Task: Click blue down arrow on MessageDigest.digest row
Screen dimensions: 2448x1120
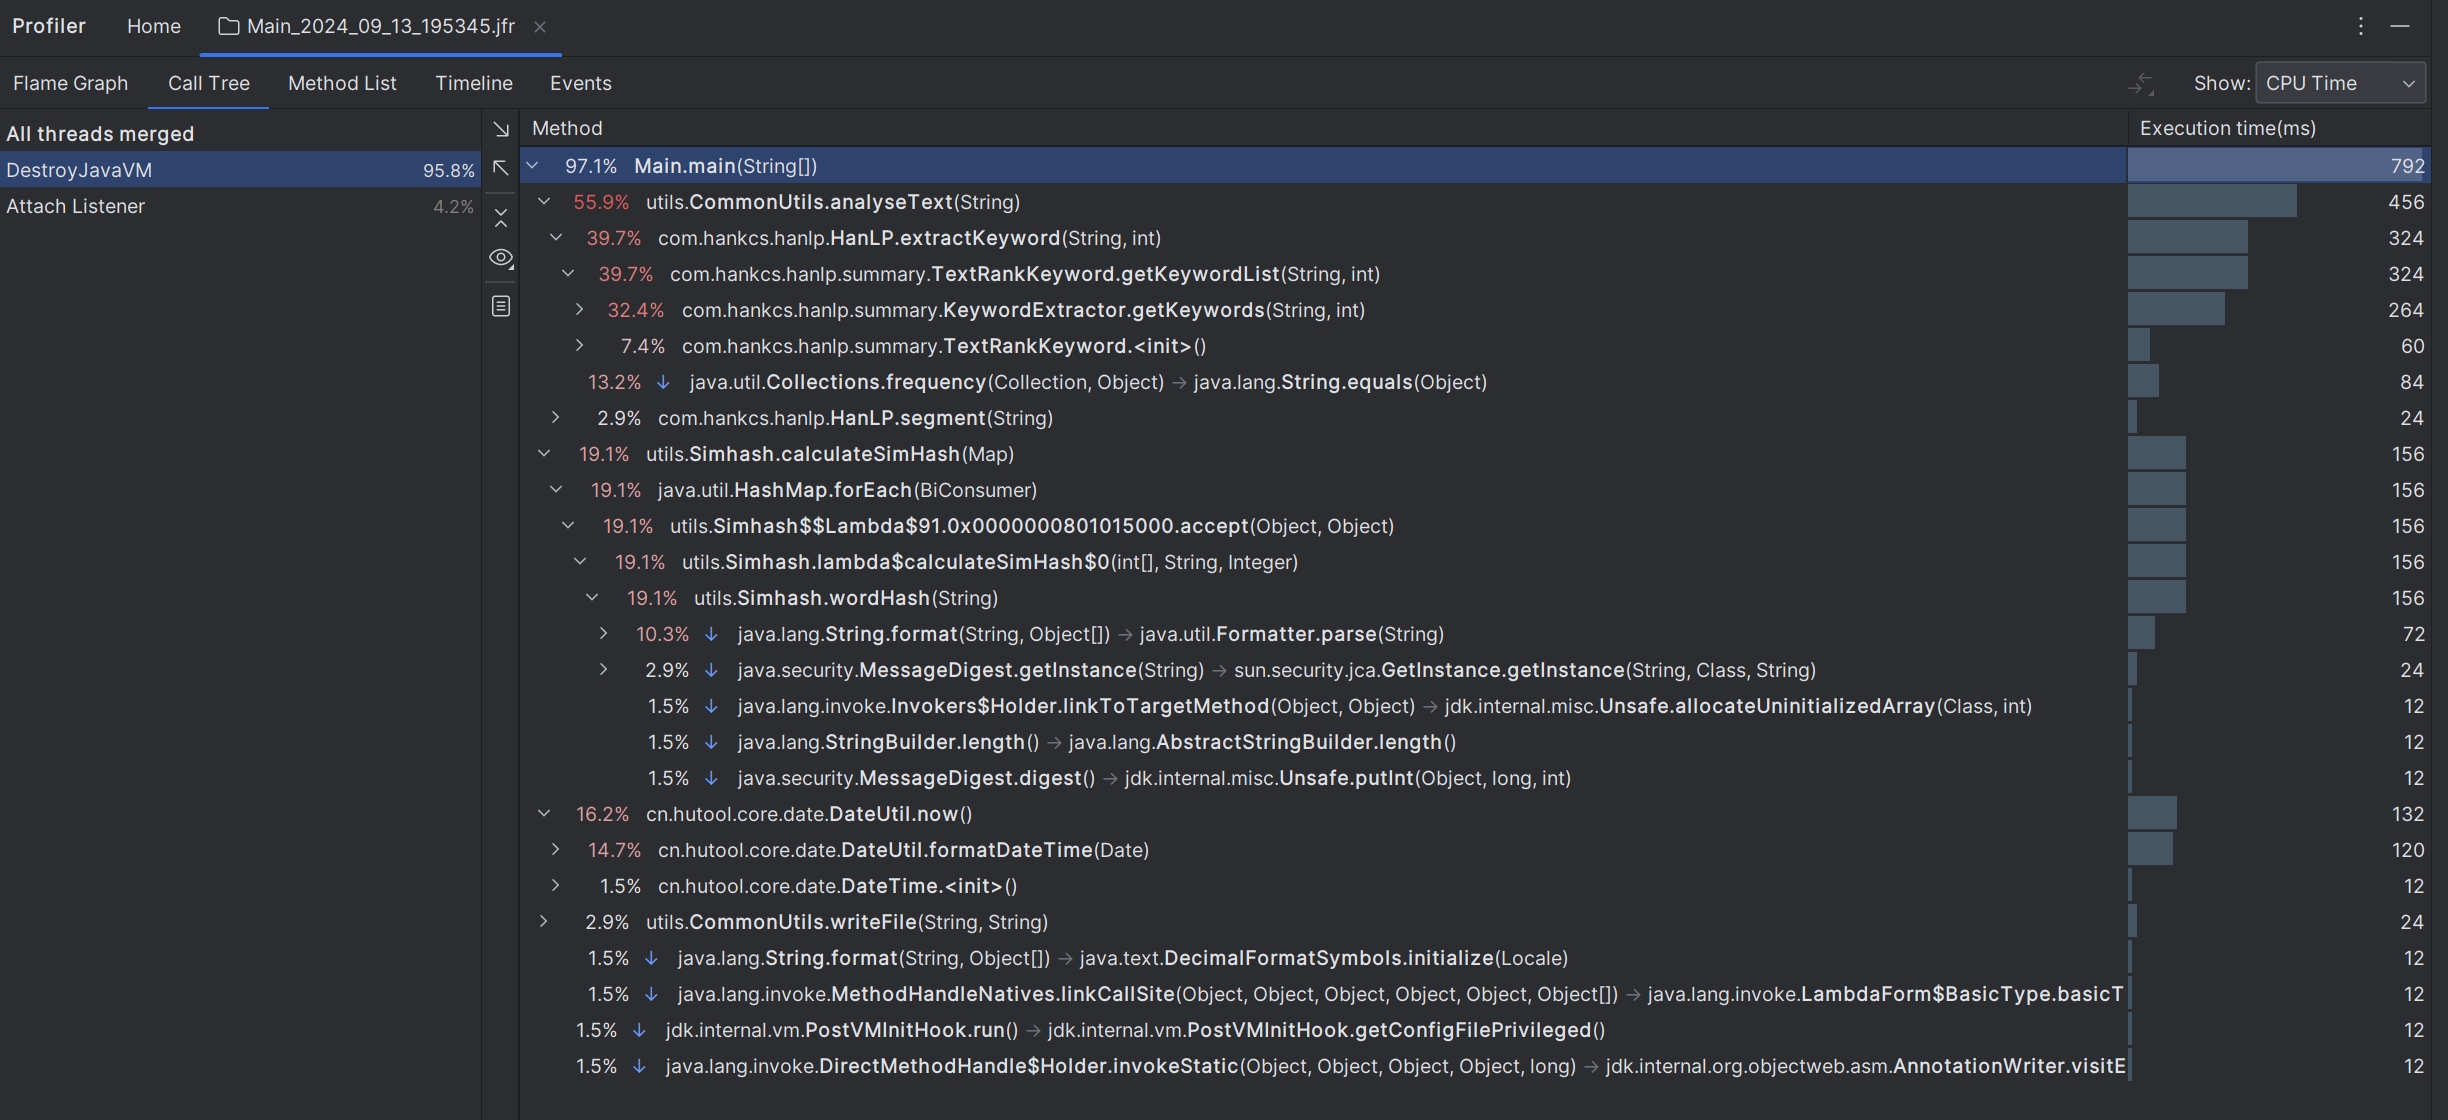Action: click(x=711, y=778)
